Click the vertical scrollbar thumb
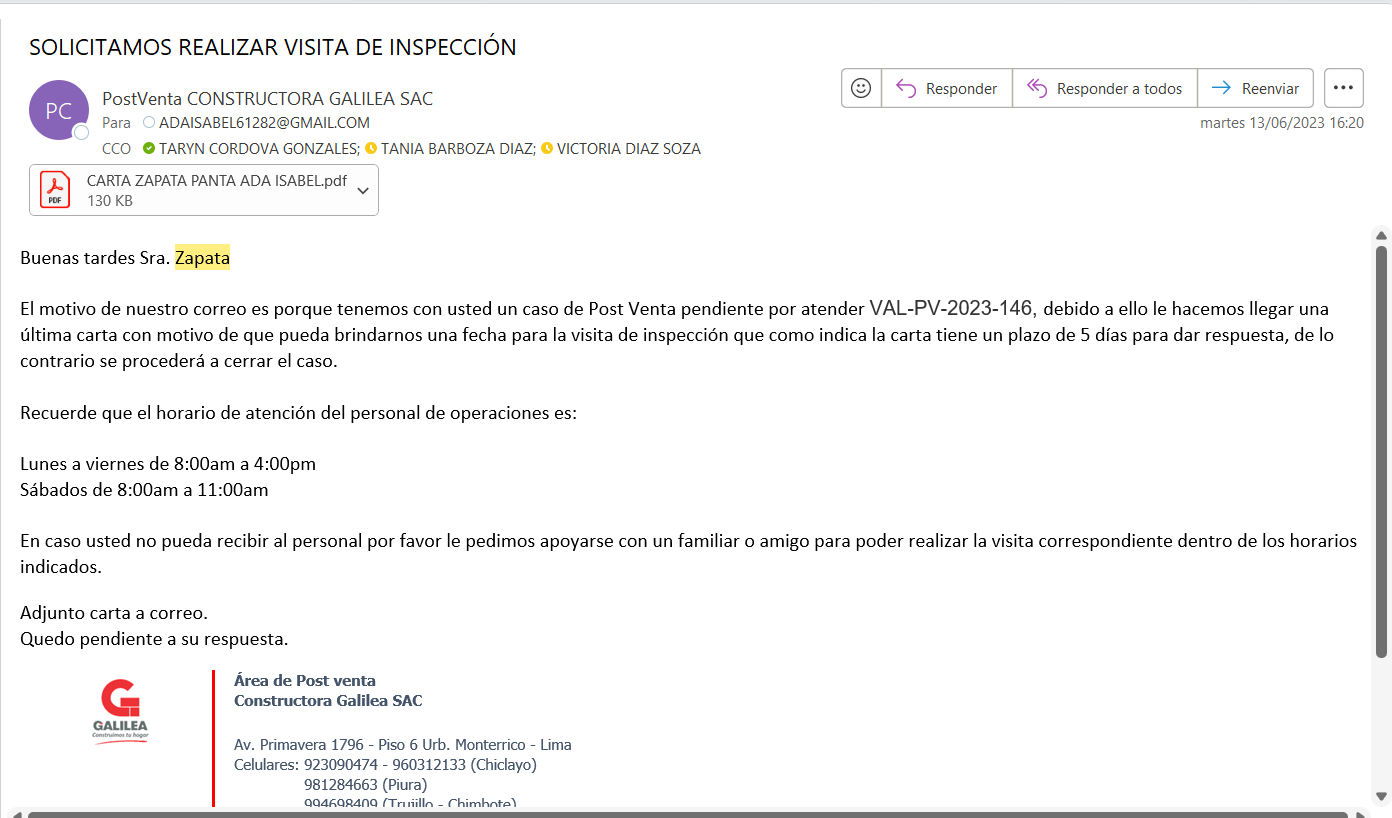Viewport: 1392px width, 818px height. coord(1381,451)
